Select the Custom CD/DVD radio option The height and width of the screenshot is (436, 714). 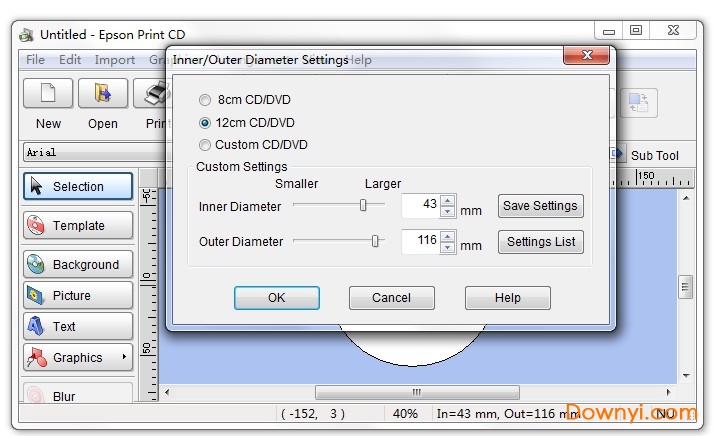(205, 145)
